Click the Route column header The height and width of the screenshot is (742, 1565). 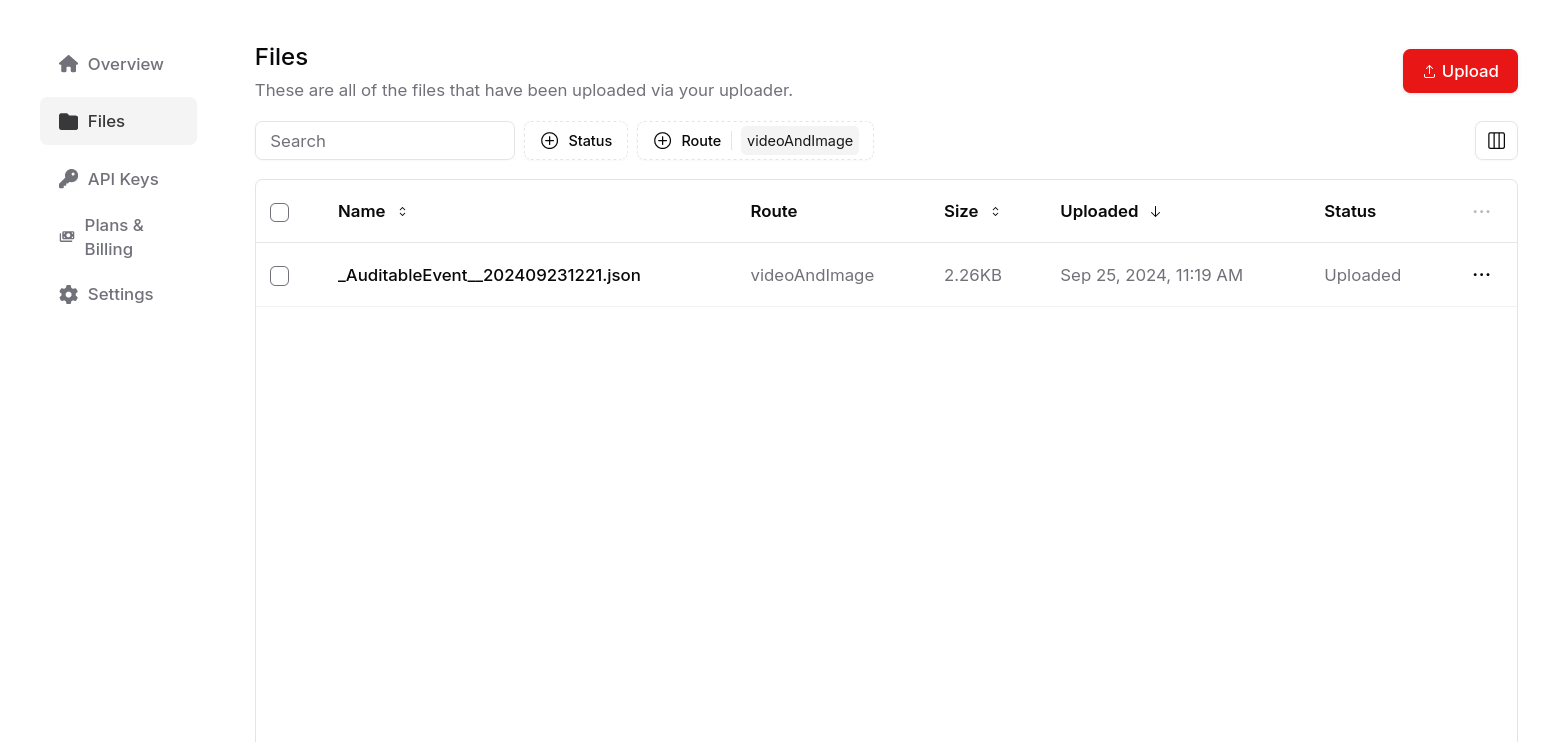774,211
